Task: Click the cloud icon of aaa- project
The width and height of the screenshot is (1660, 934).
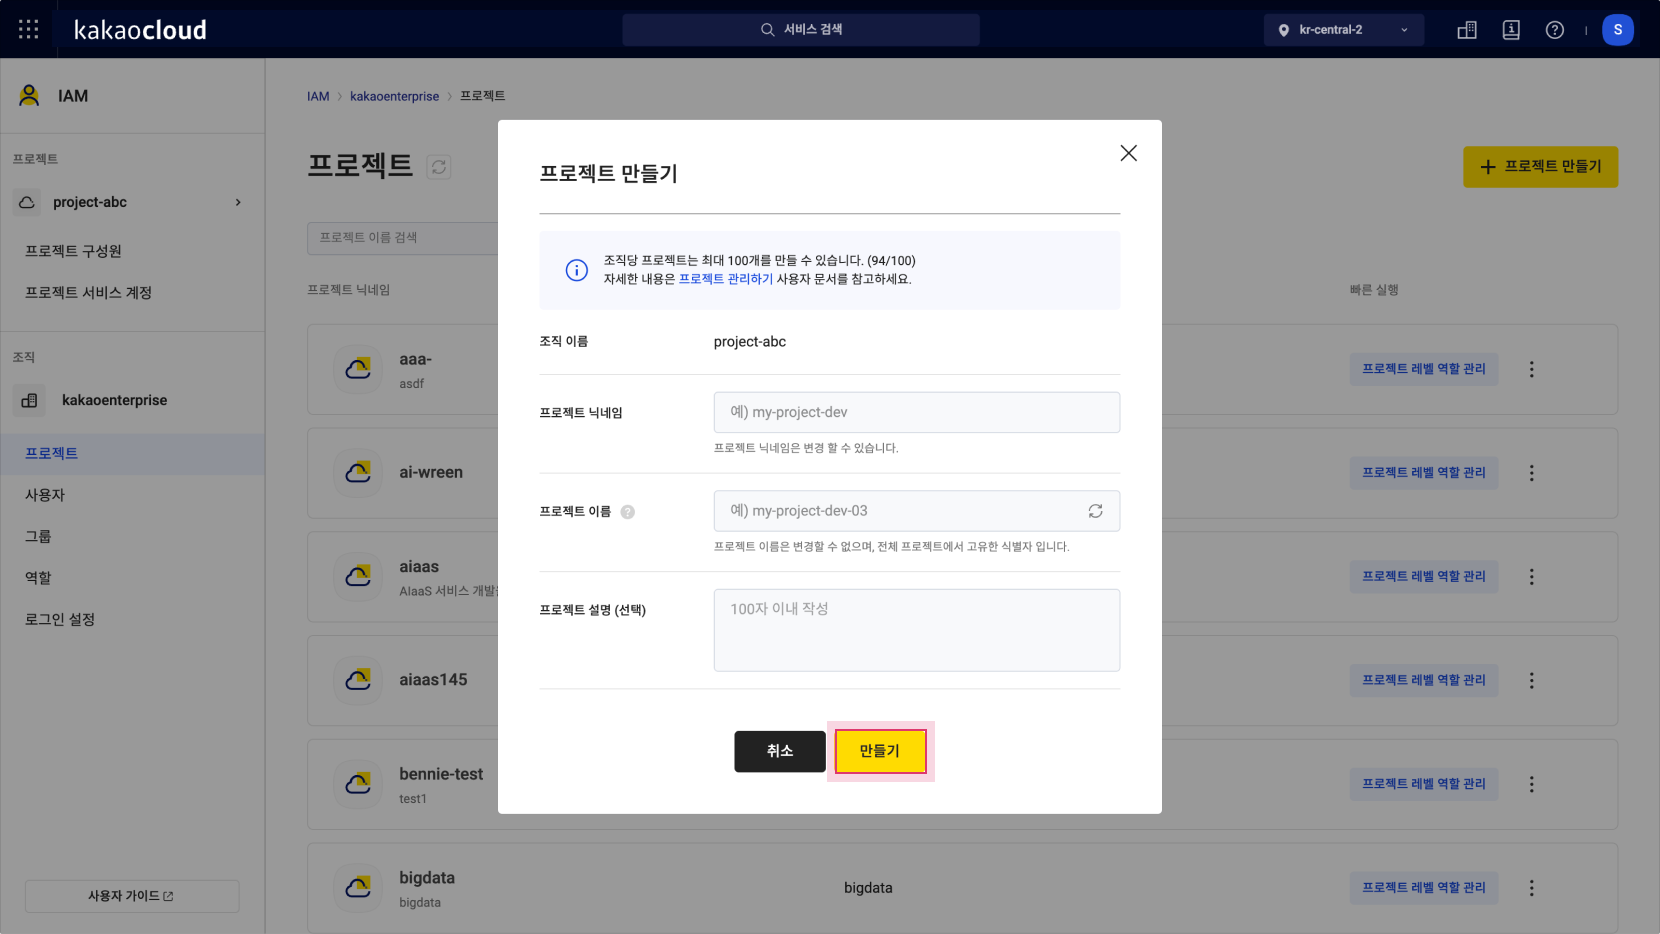Action: pyautogui.click(x=358, y=369)
